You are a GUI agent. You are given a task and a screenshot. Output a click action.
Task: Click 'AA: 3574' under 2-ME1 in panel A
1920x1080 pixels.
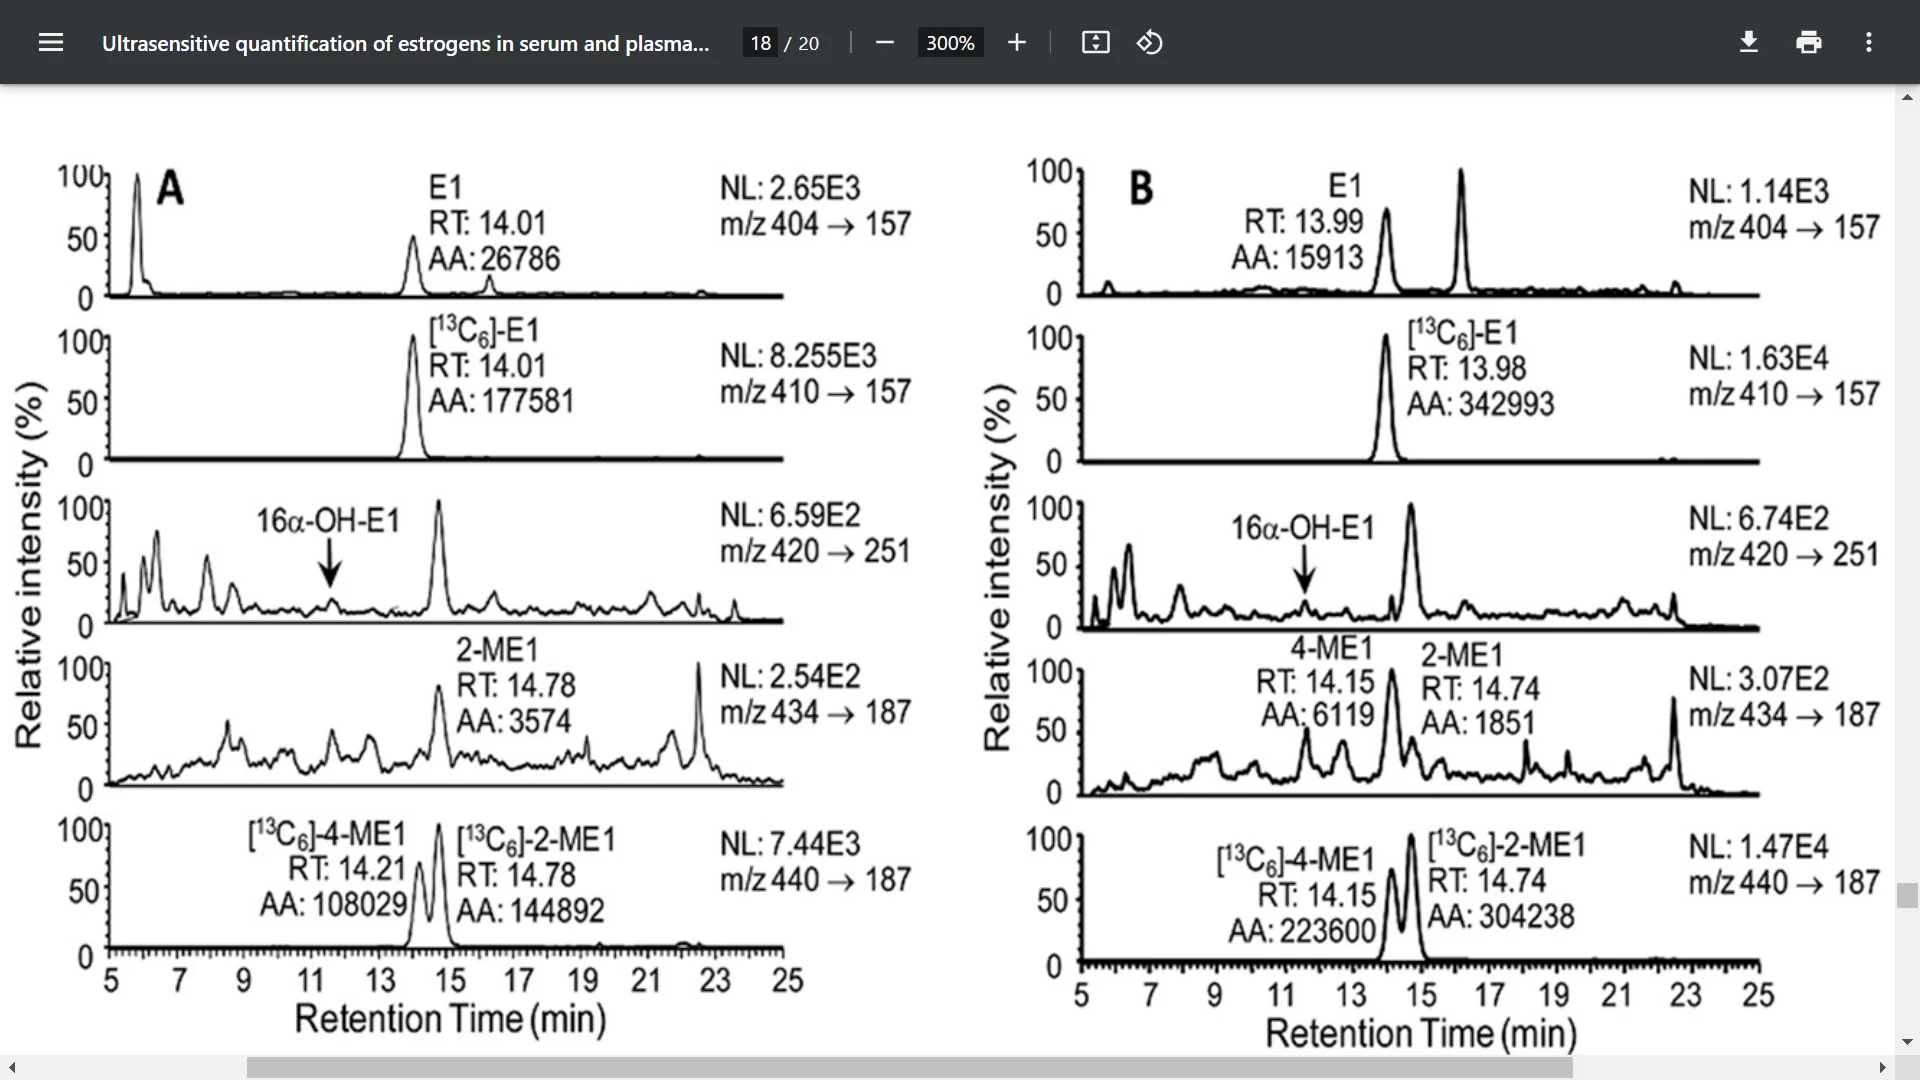point(514,721)
